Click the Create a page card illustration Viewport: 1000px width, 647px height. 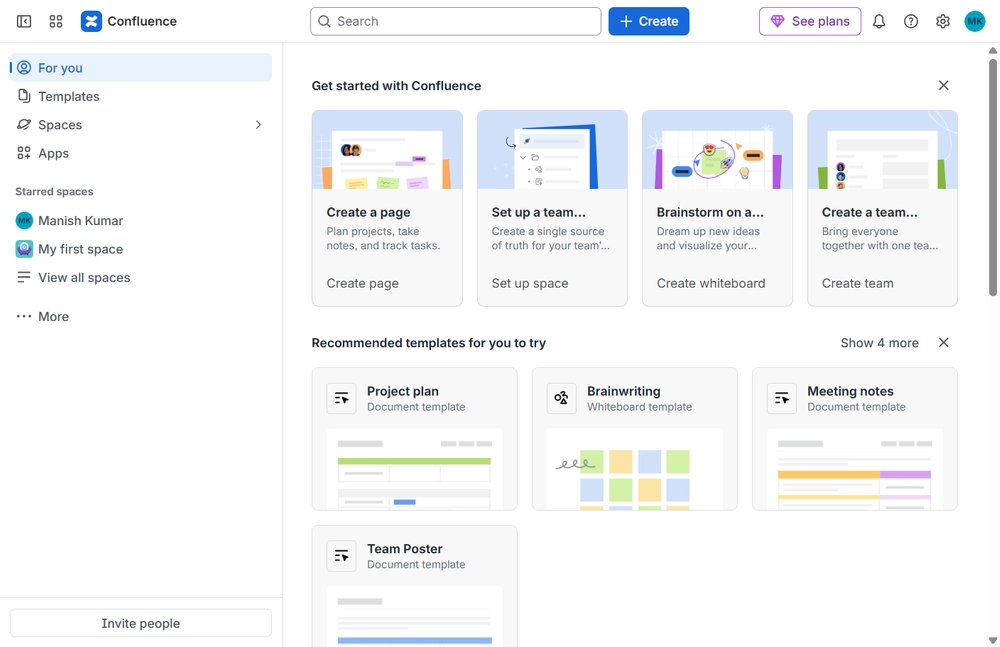pyautogui.click(x=387, y=150)
